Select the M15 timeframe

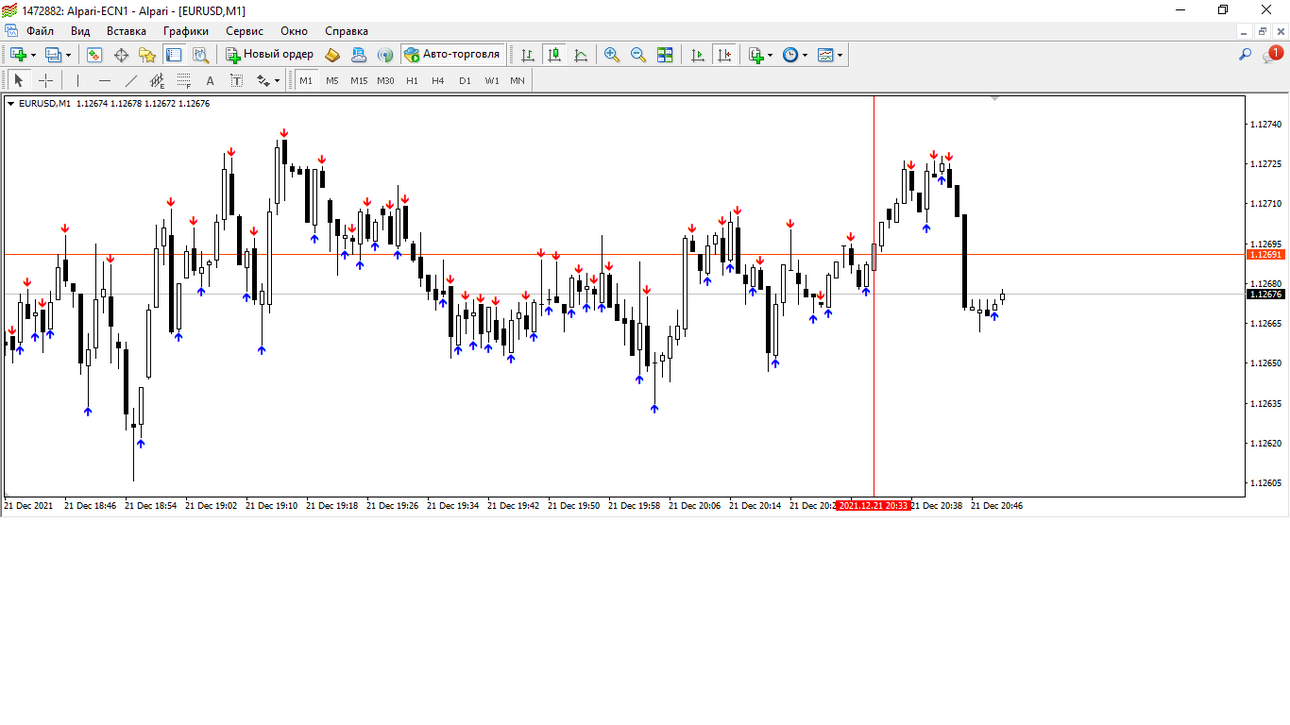coord(359,81)
